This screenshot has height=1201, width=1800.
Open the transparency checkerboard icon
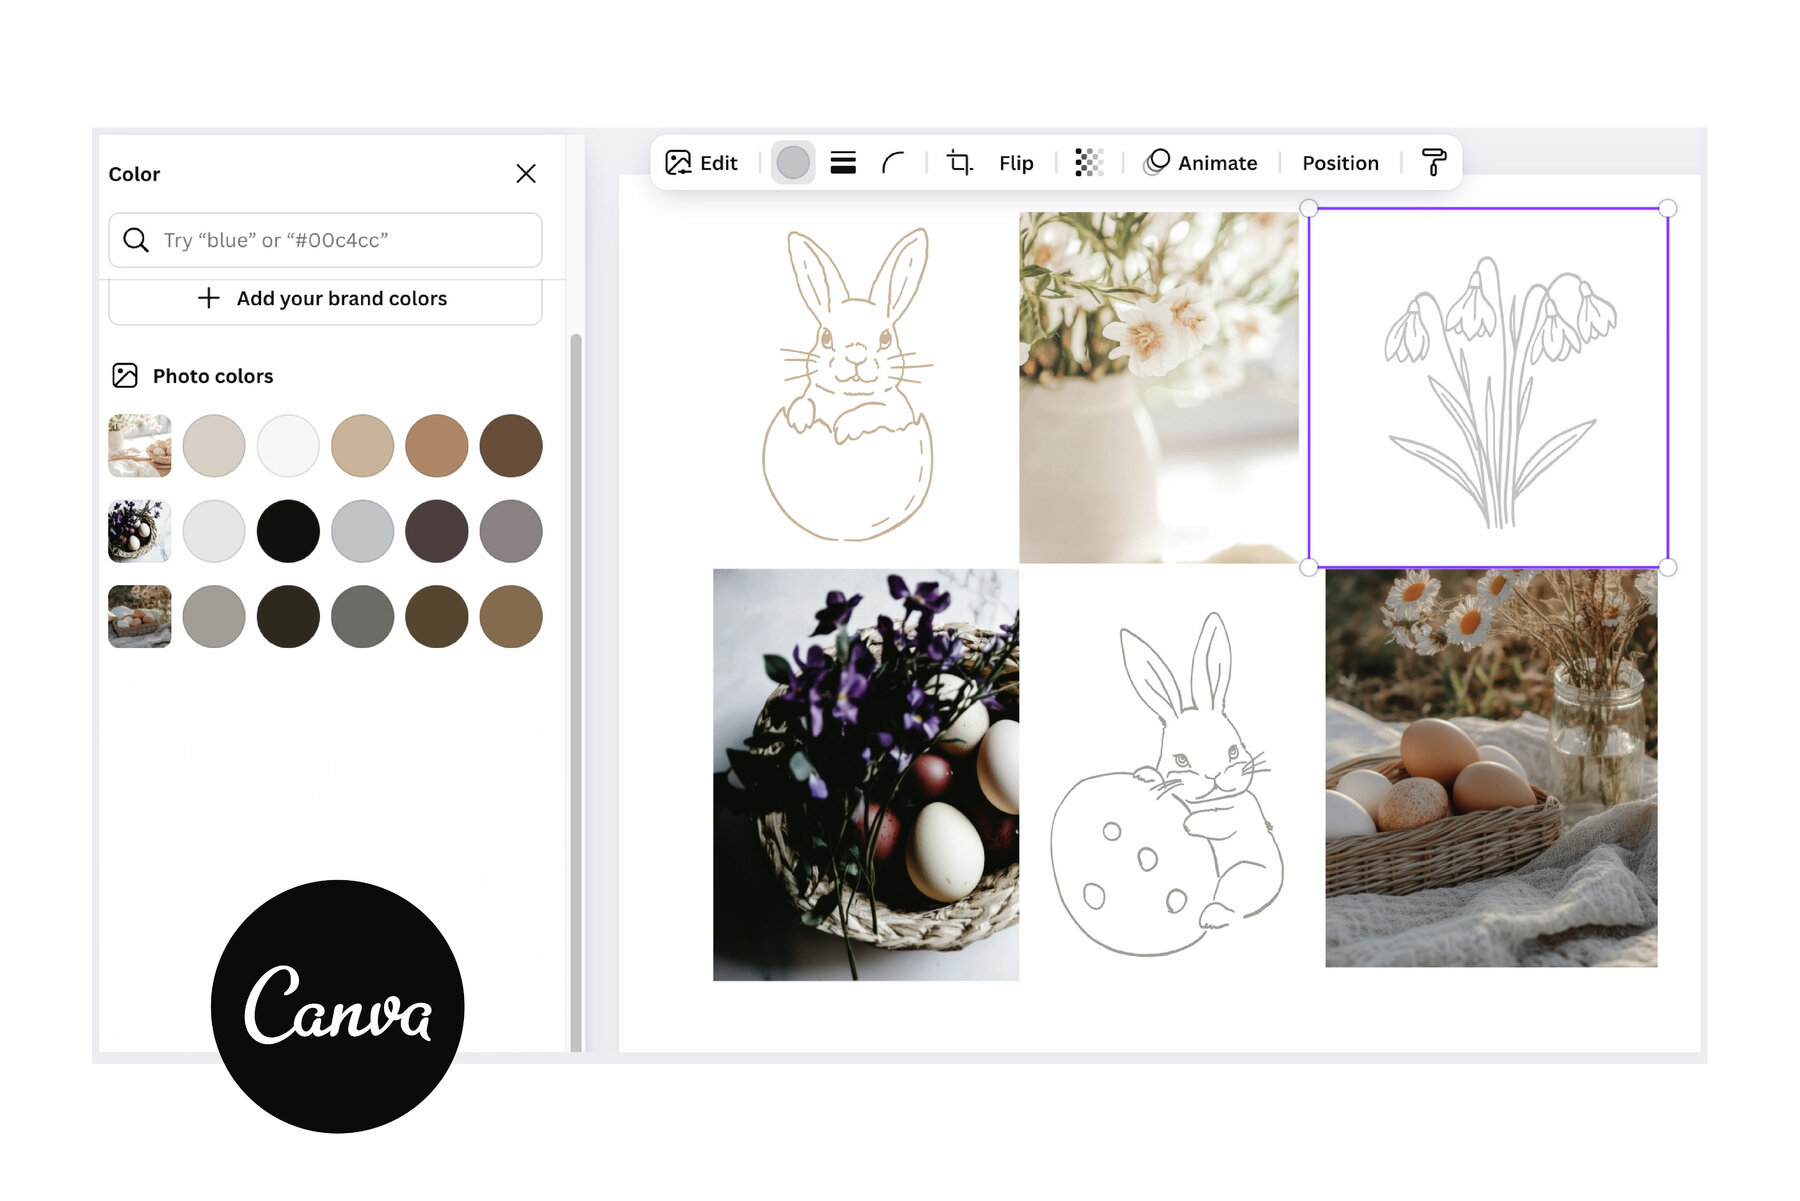(x=1088, y=163)
